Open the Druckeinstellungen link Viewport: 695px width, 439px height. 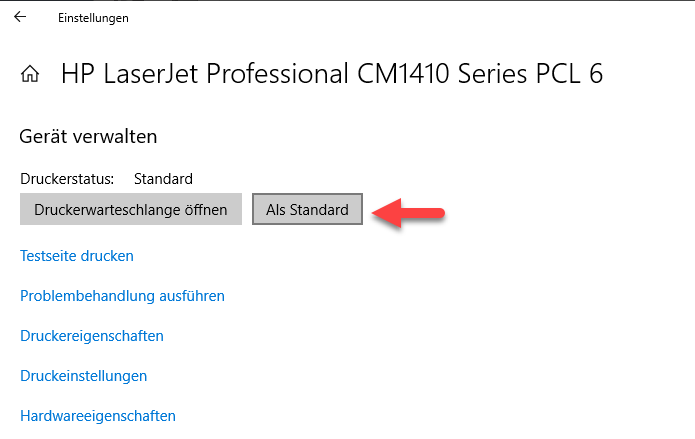click(84, 376)
